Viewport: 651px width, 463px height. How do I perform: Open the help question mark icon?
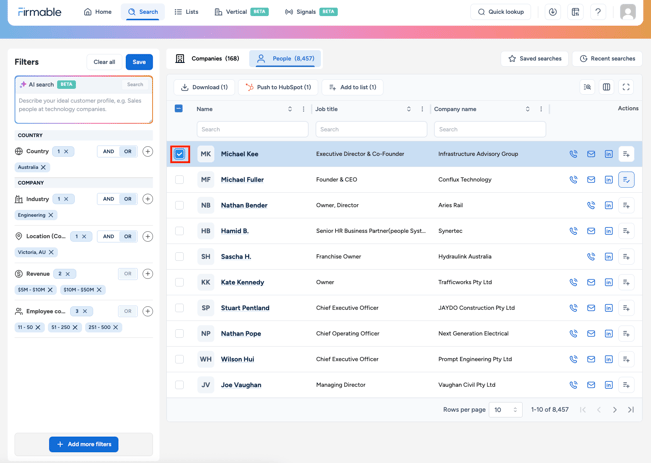tap(598, 12)
